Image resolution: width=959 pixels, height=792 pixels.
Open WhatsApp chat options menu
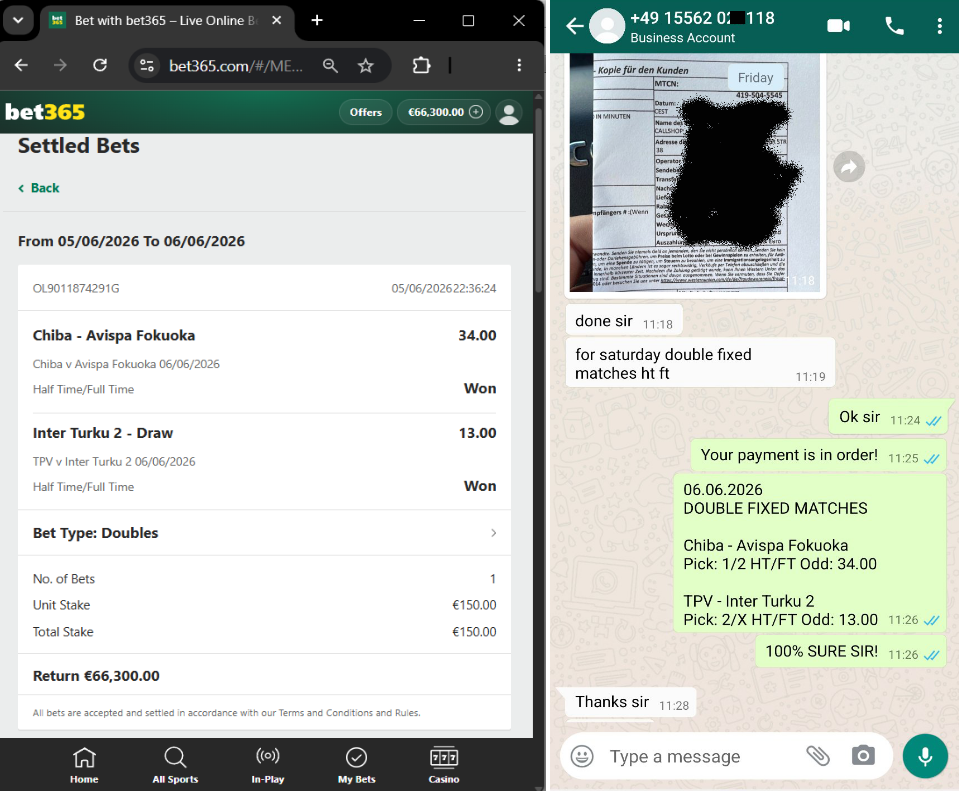939,26
